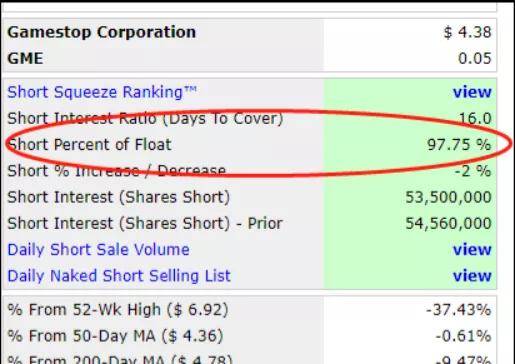Click view next to Daily Naked Short Selling List
The image size is (515, 364).
coord(472,276)
